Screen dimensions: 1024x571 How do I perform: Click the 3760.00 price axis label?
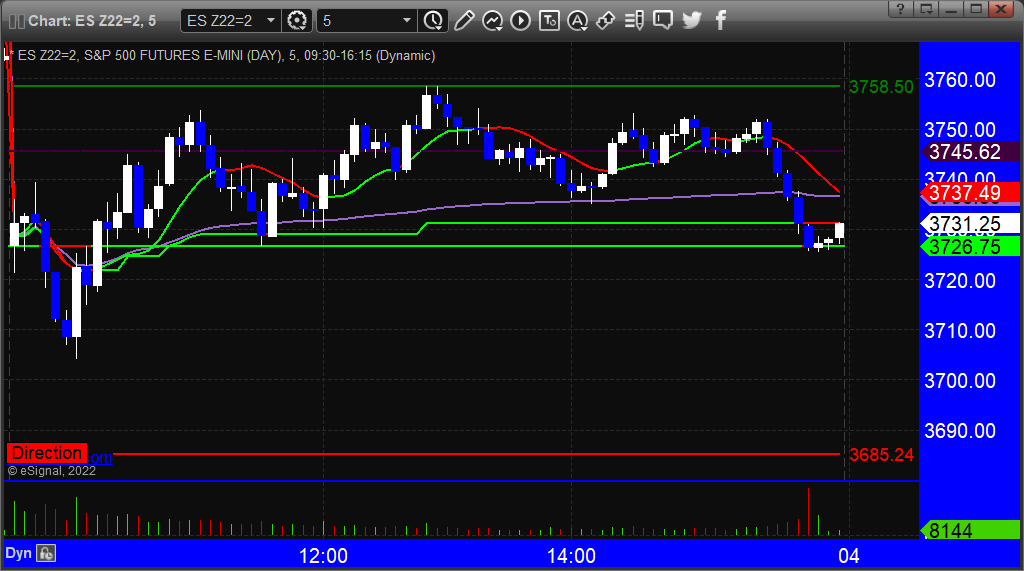[x=960, y=80]
